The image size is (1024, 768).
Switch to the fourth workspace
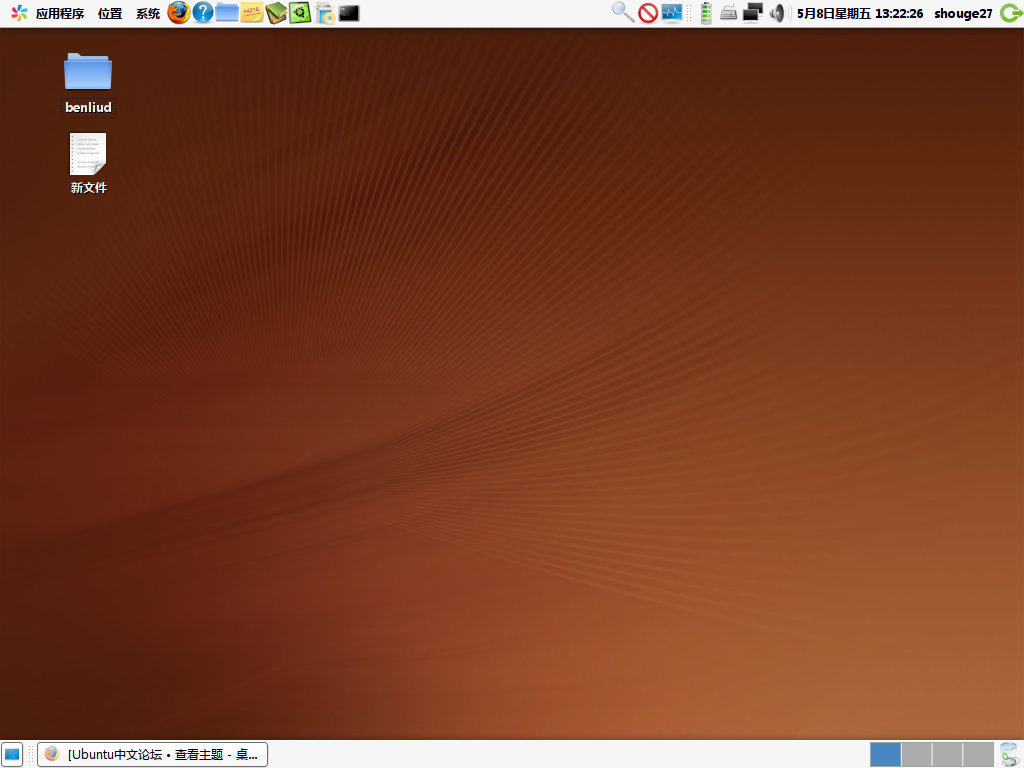978,754
